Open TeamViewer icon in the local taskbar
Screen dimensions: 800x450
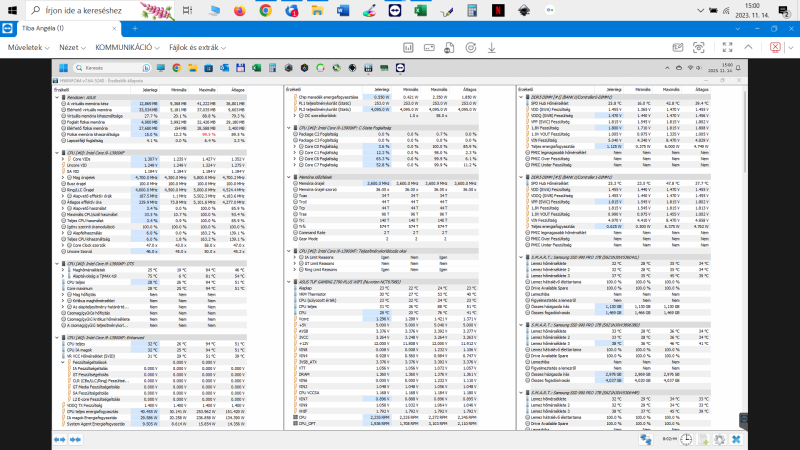pyautogui.click(x=395, y=10)
